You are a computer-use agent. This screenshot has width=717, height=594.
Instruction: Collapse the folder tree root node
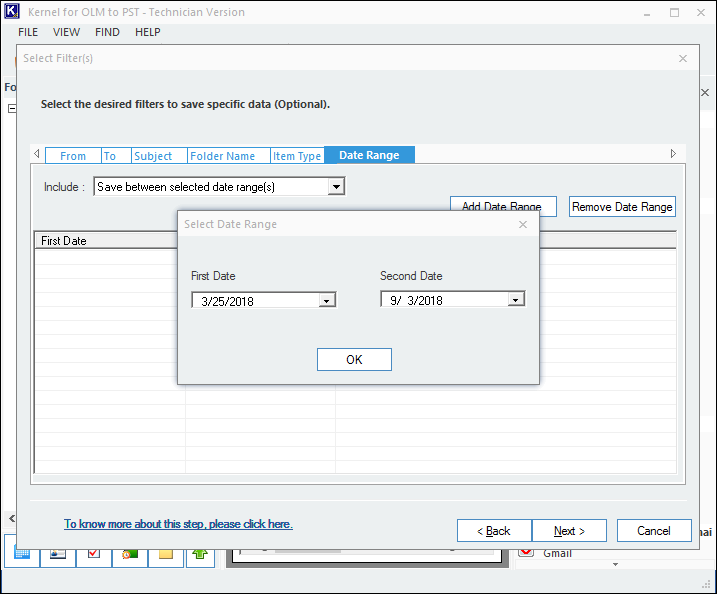[12, 109]
